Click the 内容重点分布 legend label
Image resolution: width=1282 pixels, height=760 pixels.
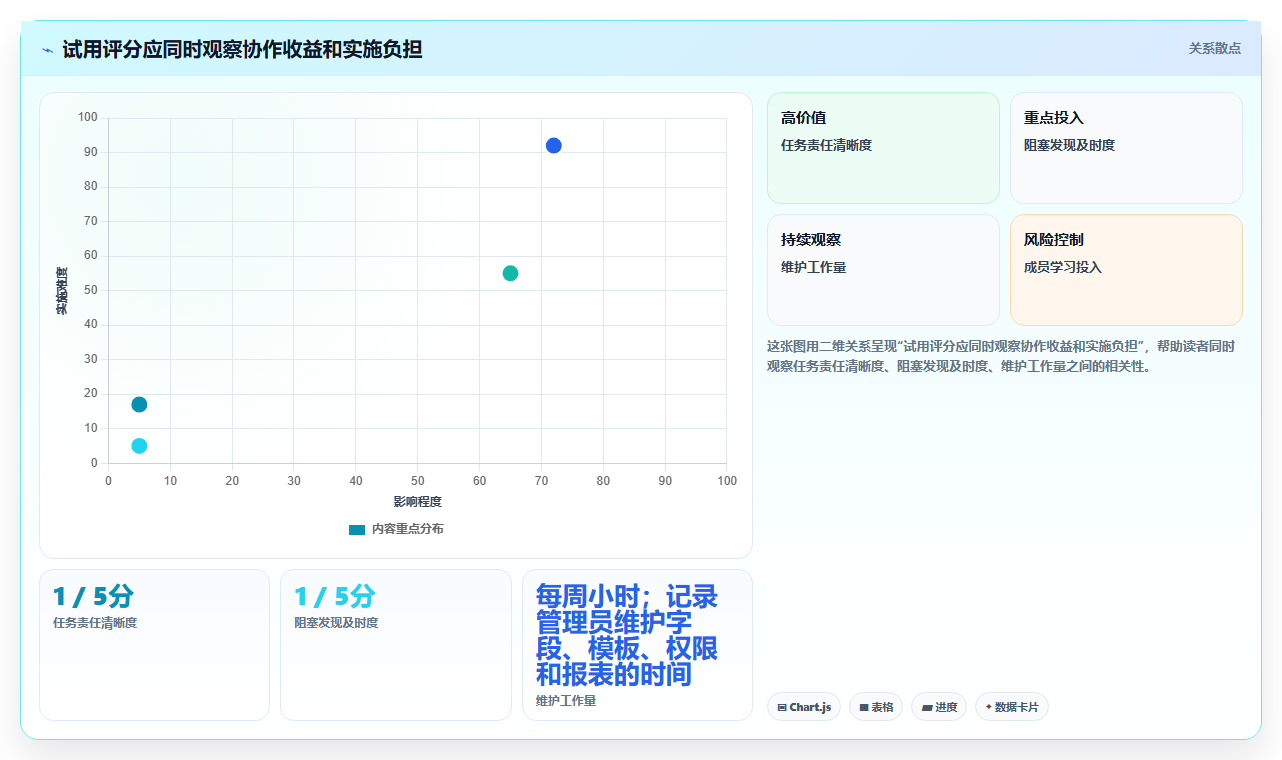point(407,529)
